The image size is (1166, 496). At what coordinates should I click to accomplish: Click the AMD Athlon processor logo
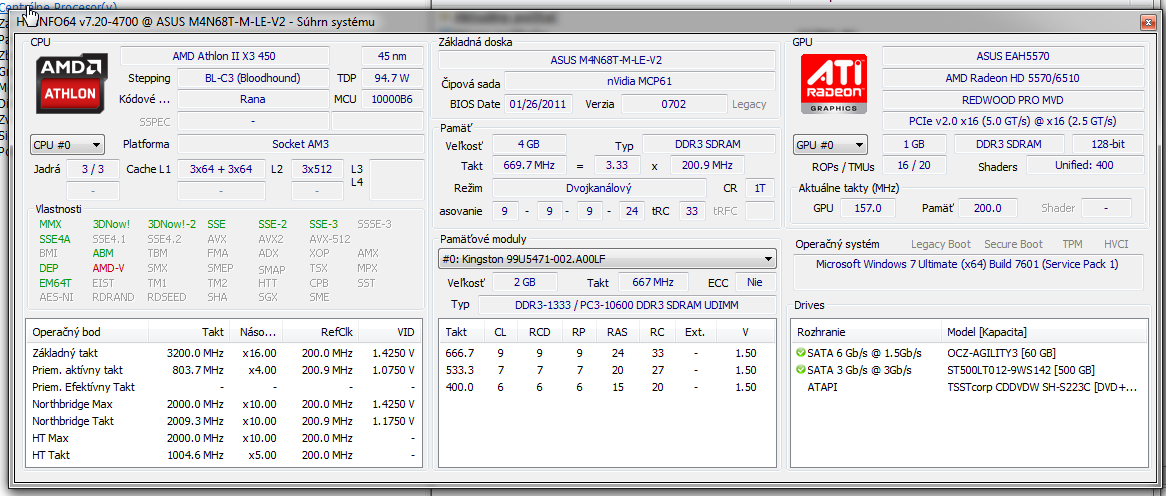click(70, 83)
